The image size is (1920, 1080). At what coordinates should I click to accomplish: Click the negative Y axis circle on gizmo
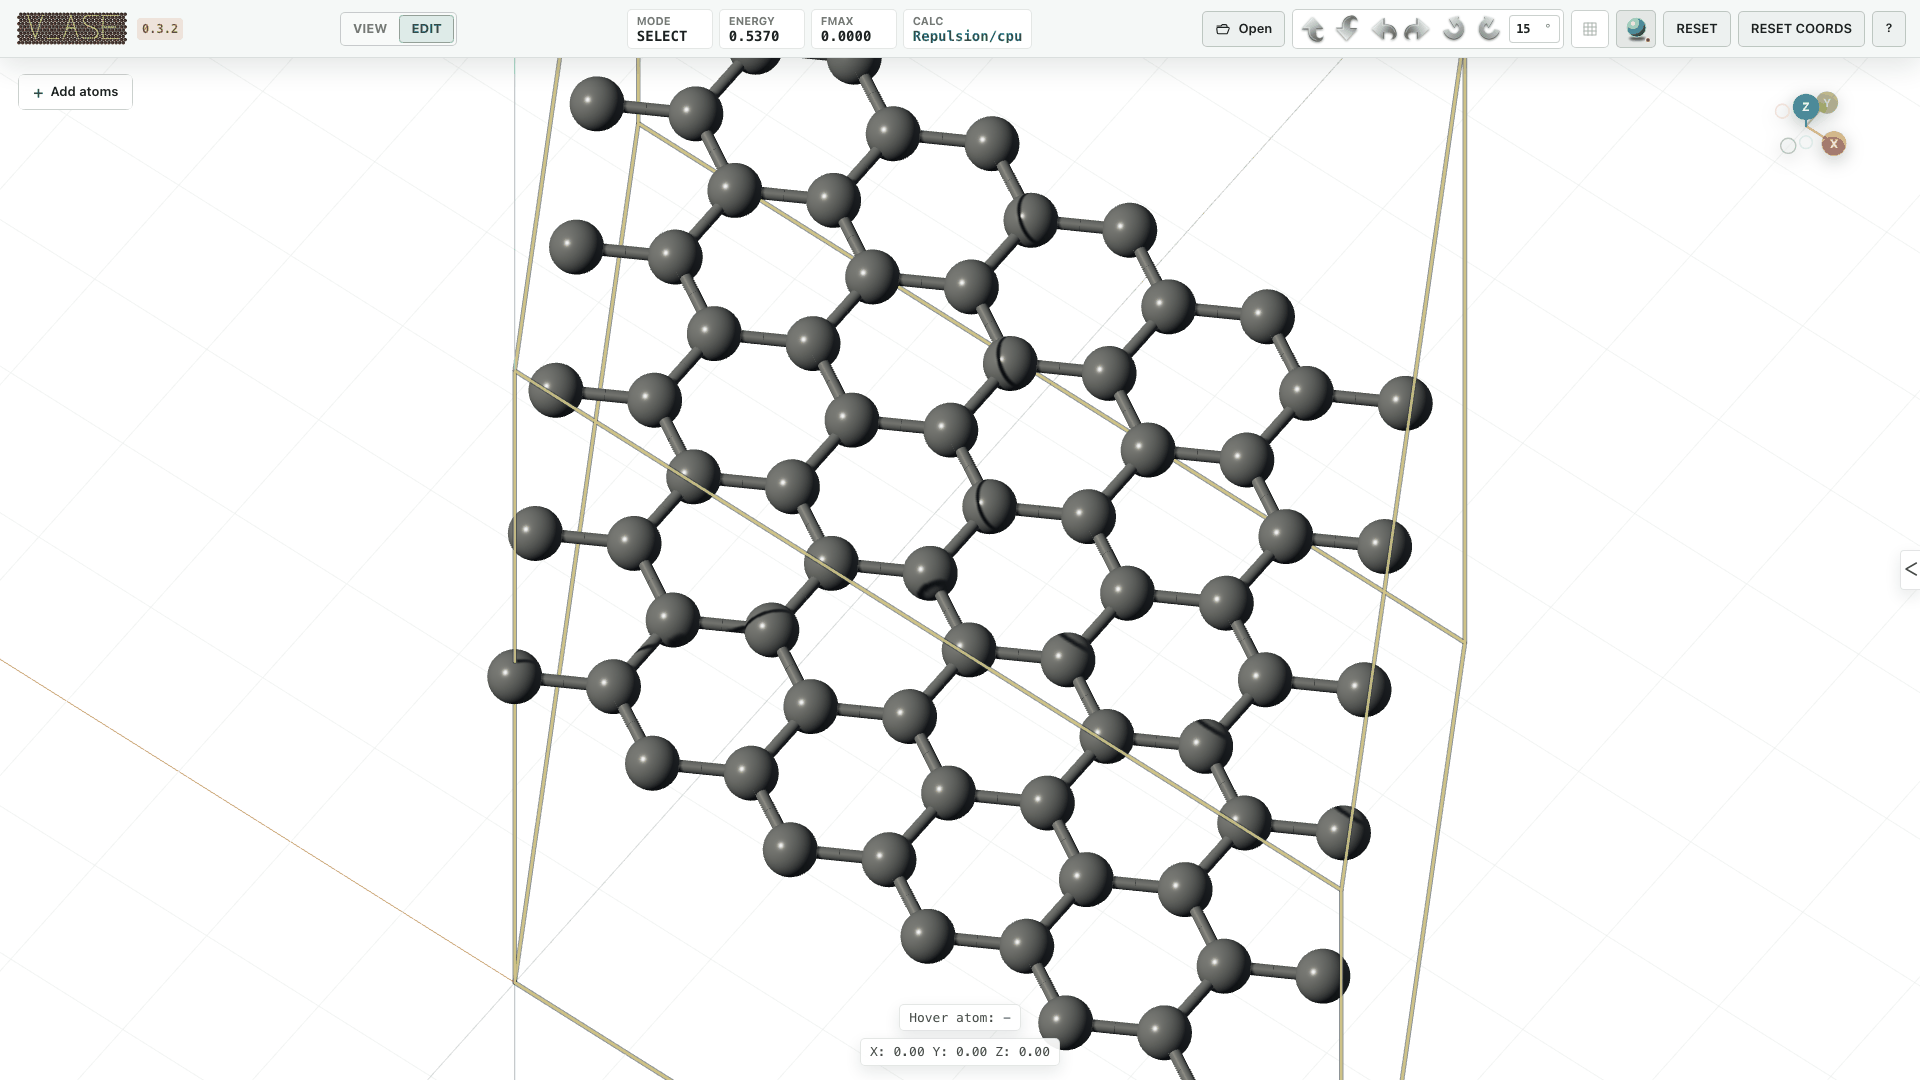(1788, 146)
